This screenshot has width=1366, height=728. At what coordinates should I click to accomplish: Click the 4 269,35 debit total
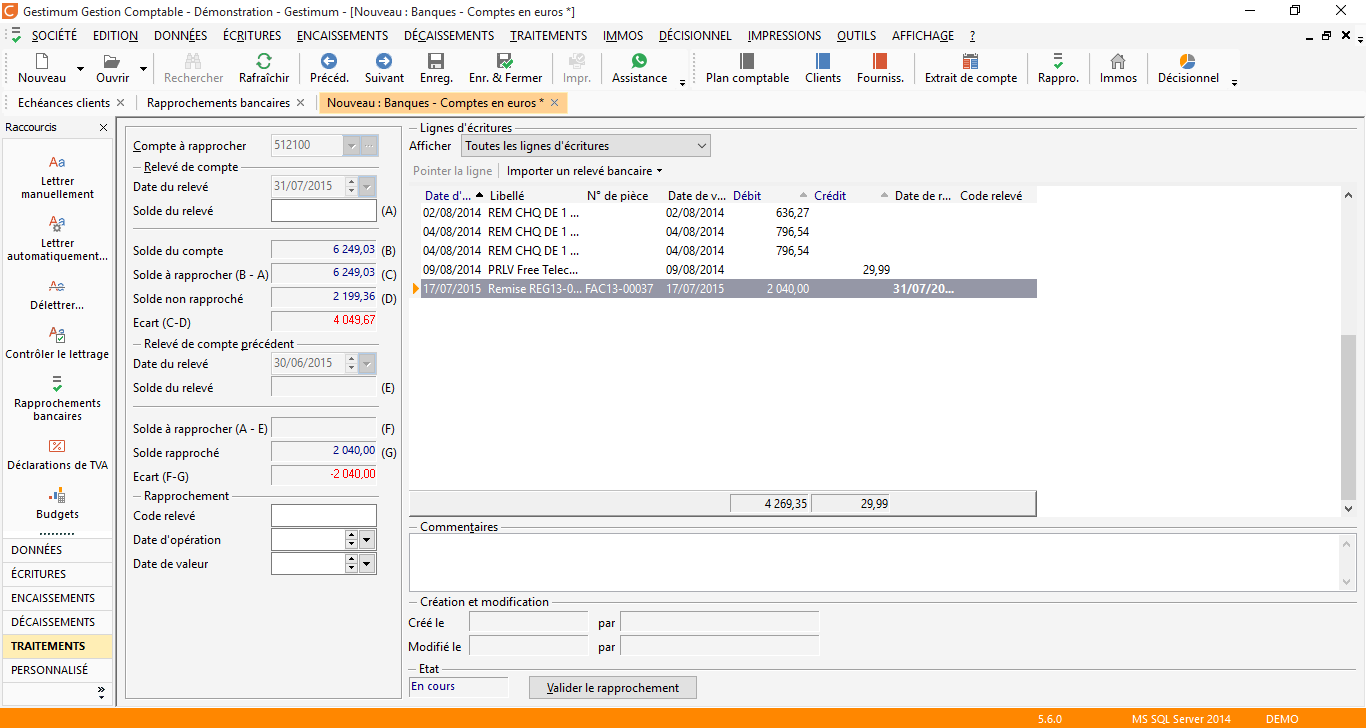pos(771,504)
